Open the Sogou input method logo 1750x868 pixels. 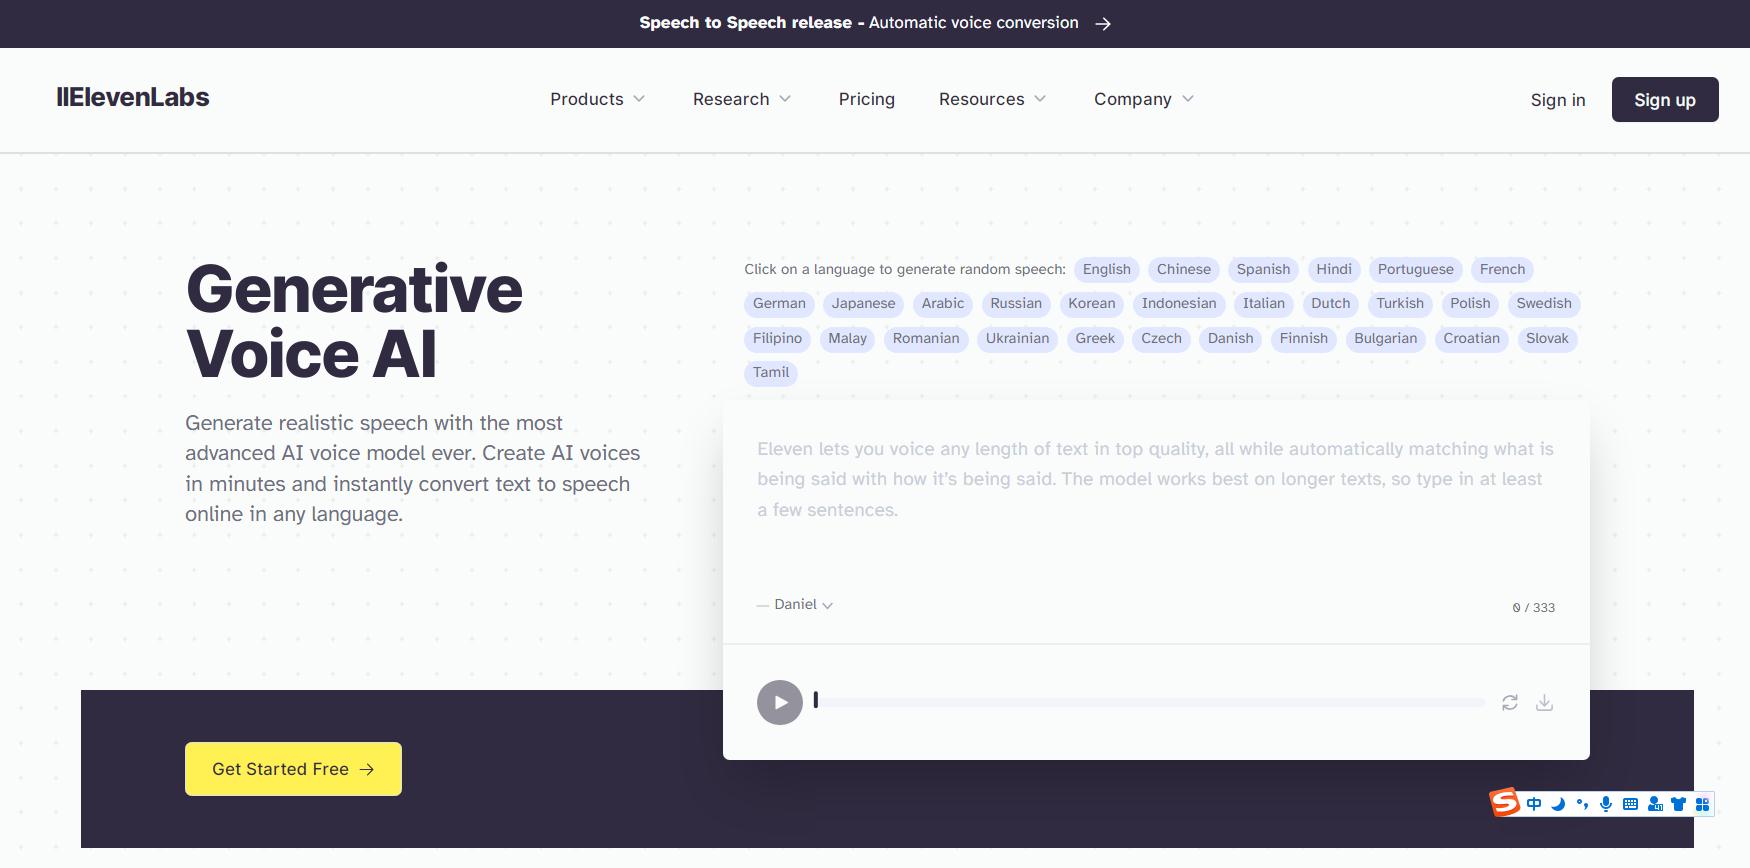coord(1505,802)
